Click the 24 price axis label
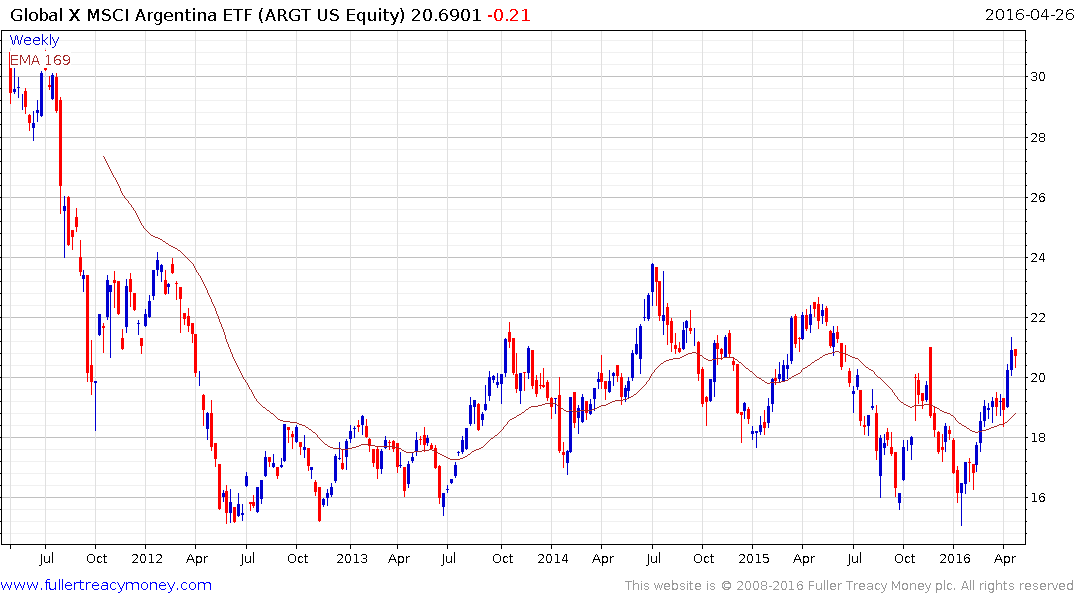 [1038, 258]
